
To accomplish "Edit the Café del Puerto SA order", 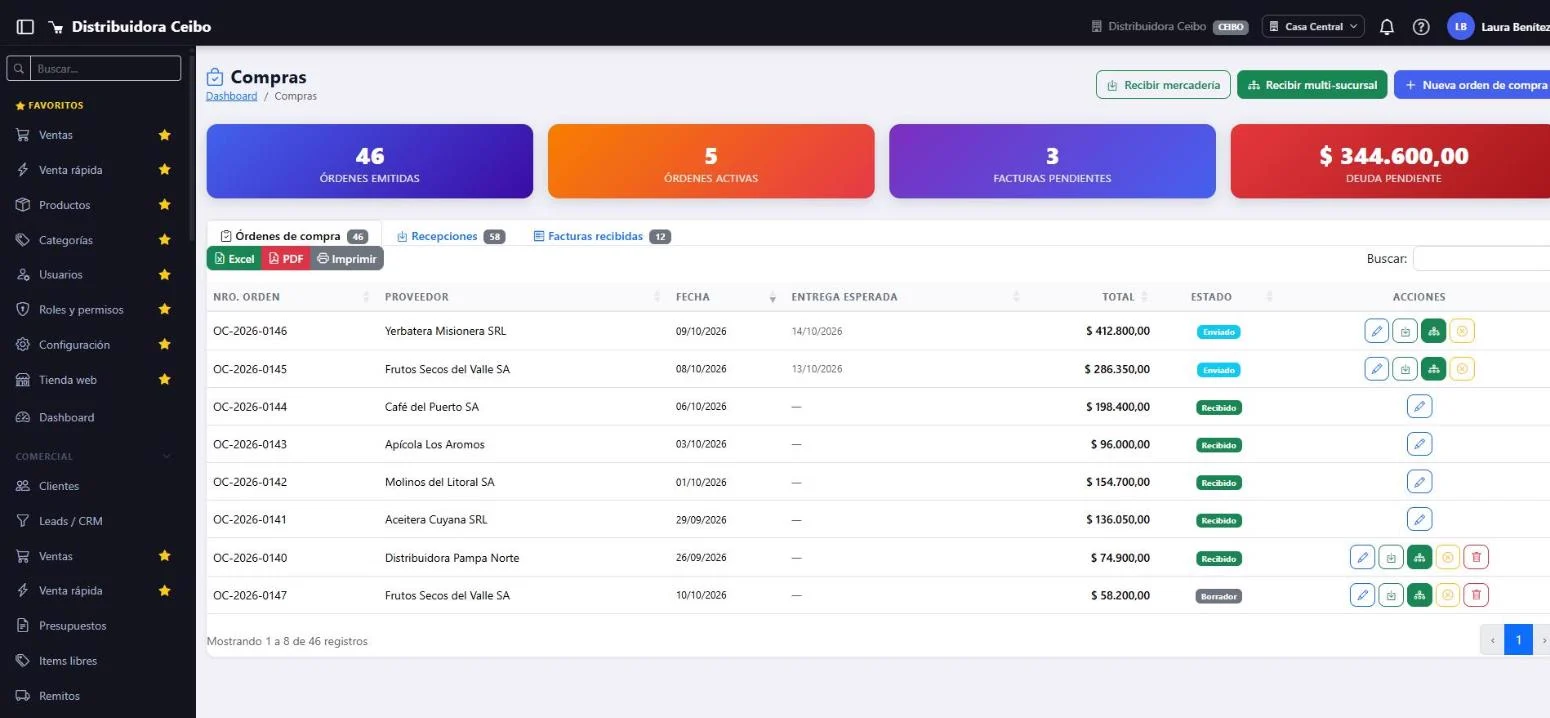I will [x=1419, y=406].
